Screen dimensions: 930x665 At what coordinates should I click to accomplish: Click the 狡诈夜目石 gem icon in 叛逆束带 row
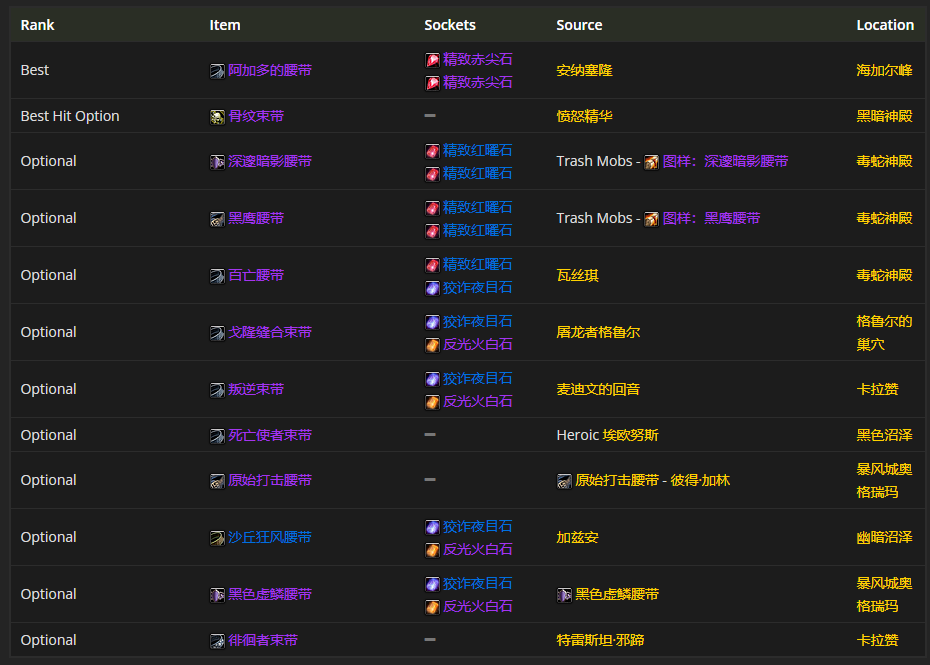click(x=432, y=379)
